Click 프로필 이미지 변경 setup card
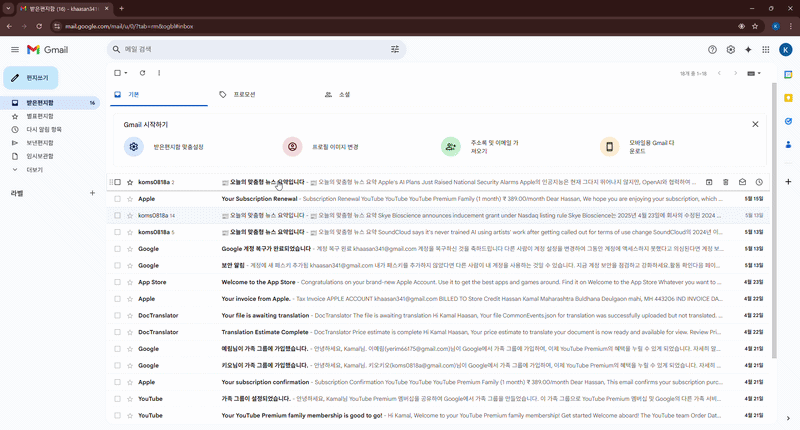800x430 pixels. pos(321,147)
